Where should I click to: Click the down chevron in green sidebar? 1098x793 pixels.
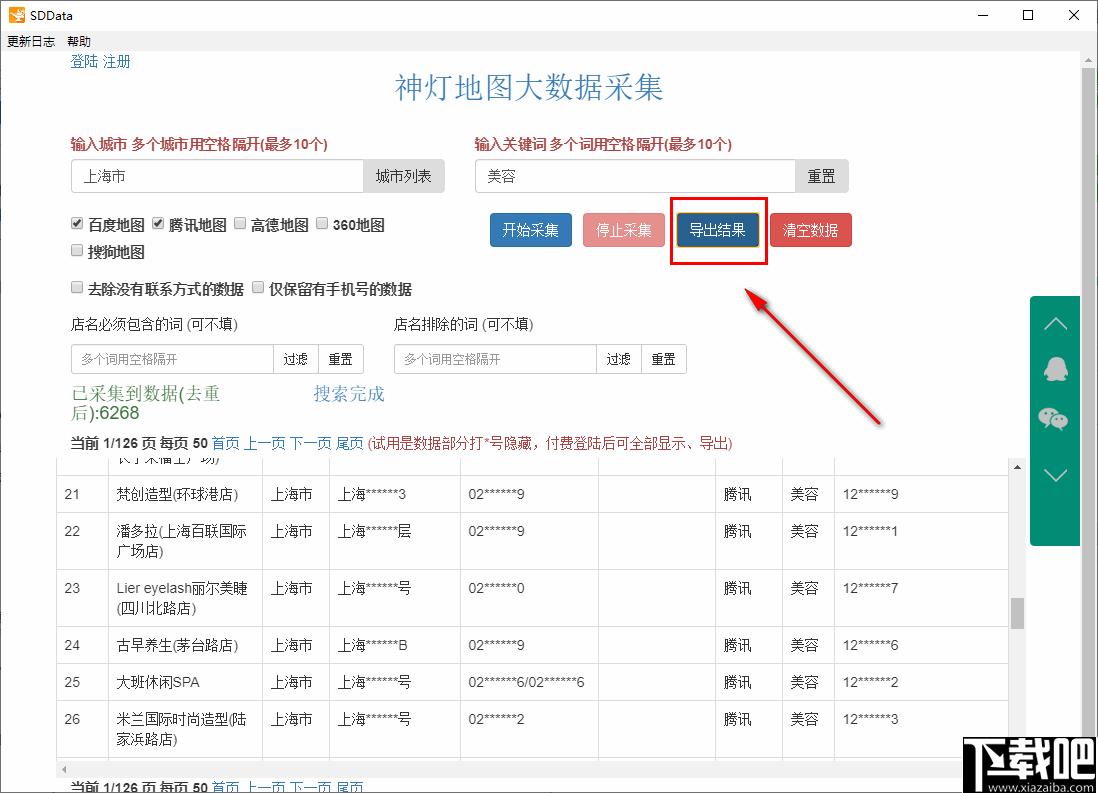pyautogui.click(x=1055, y=475)
